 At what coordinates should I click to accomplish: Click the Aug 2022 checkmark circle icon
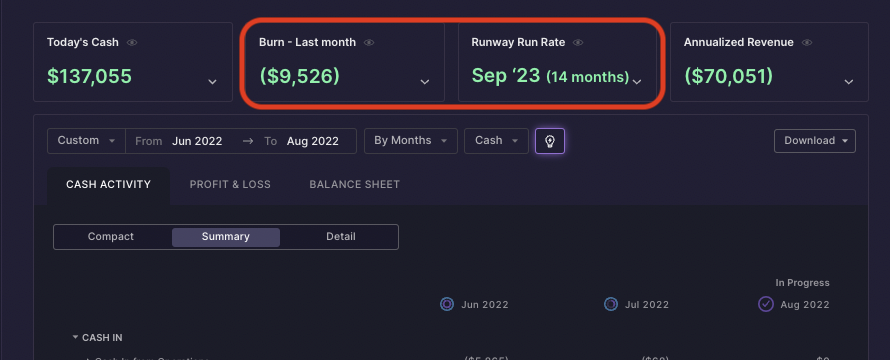(766, 304)
